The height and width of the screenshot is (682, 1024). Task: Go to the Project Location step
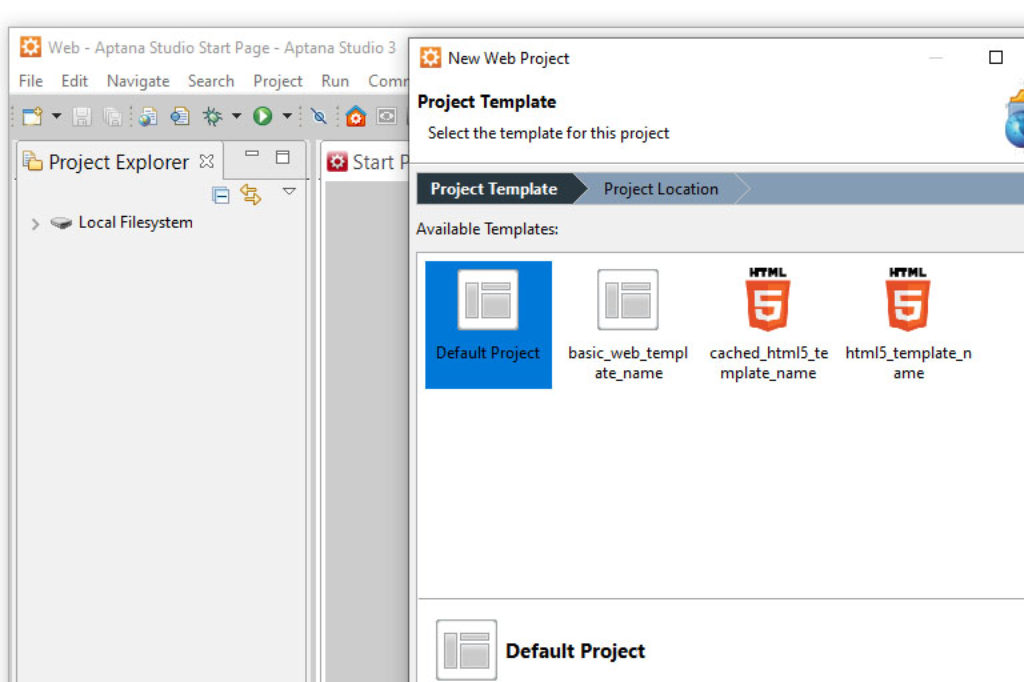[660, 189]
